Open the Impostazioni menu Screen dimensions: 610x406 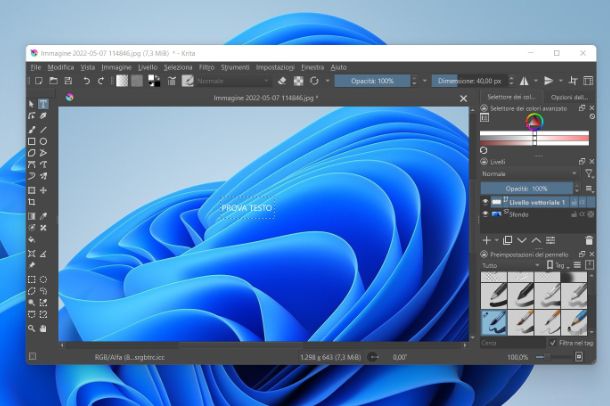275,67
